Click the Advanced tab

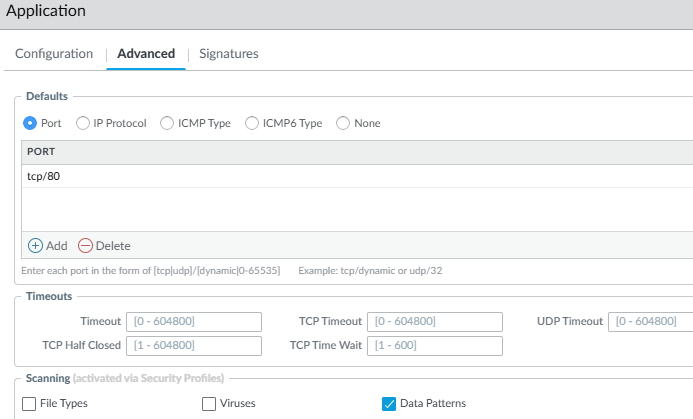coord(146,54)
